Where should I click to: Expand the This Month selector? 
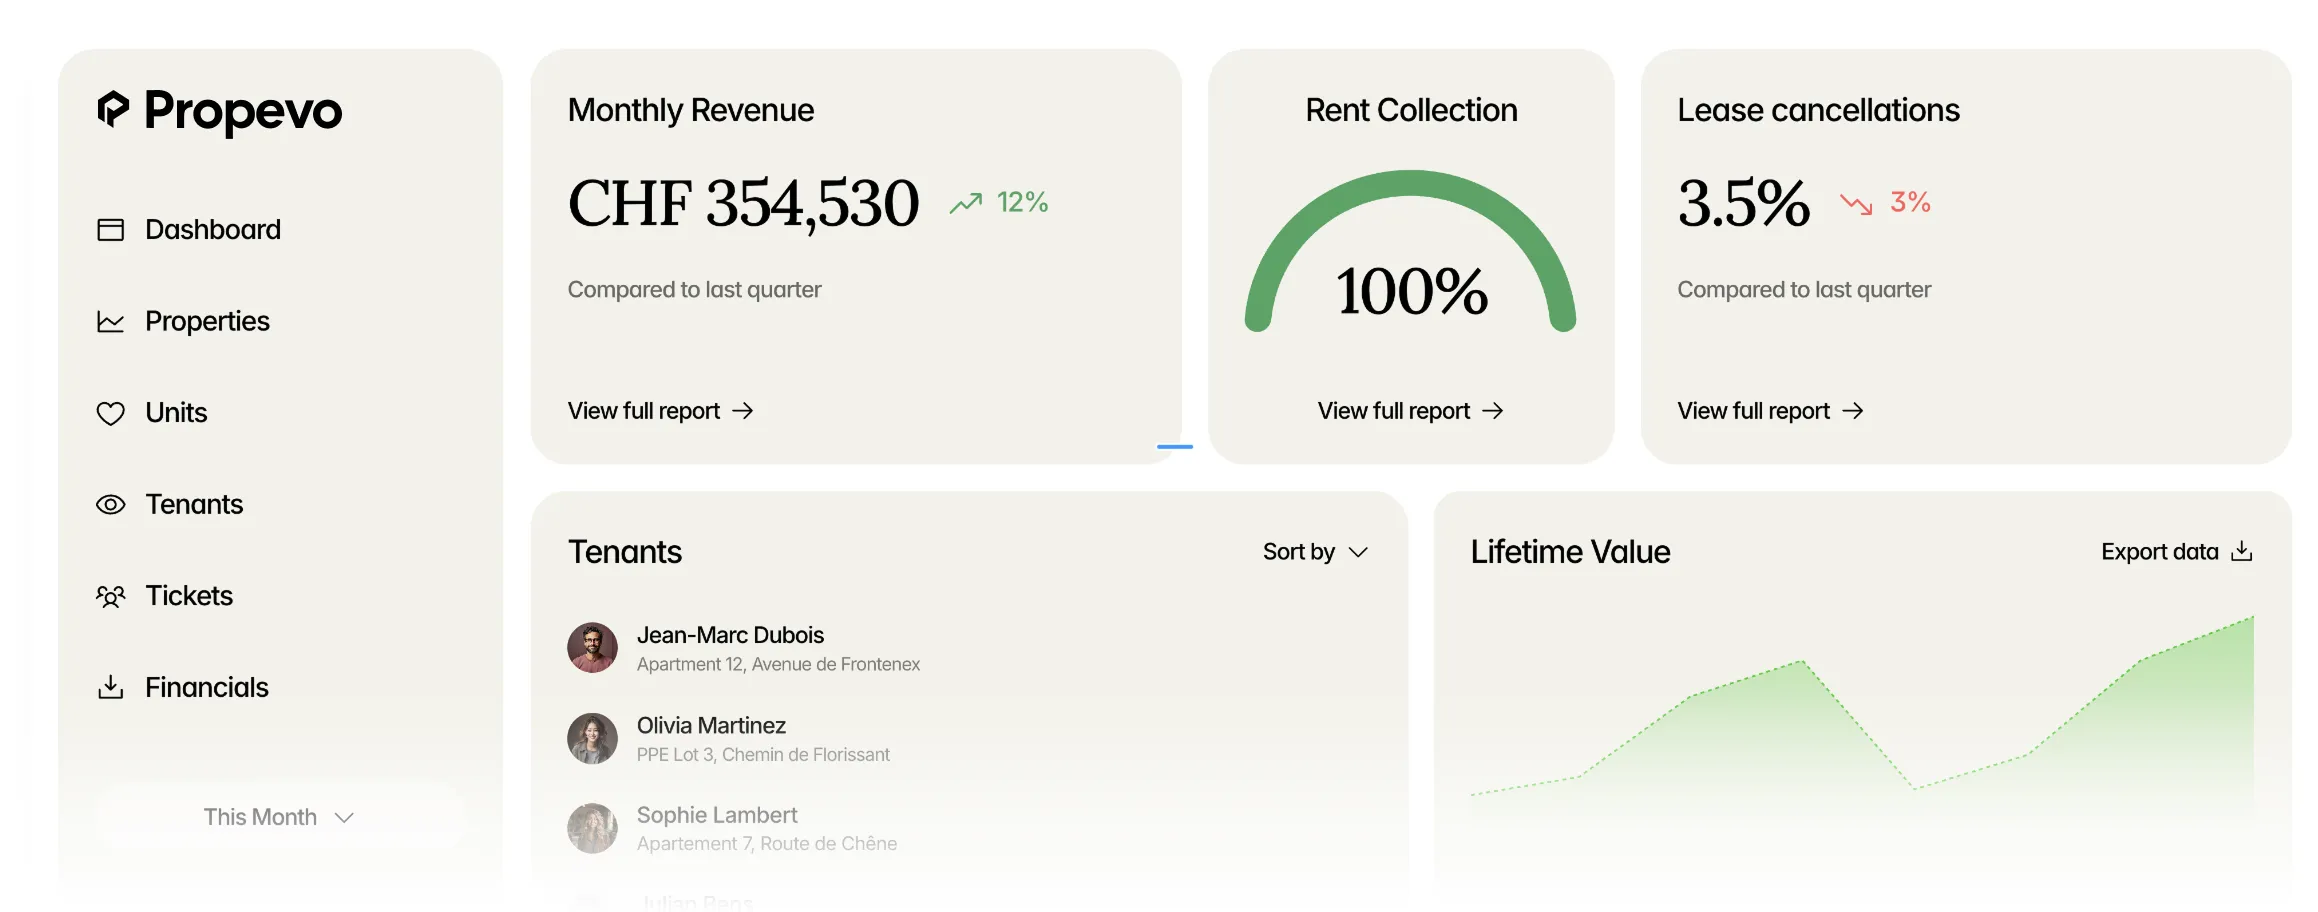coord(276,816)
